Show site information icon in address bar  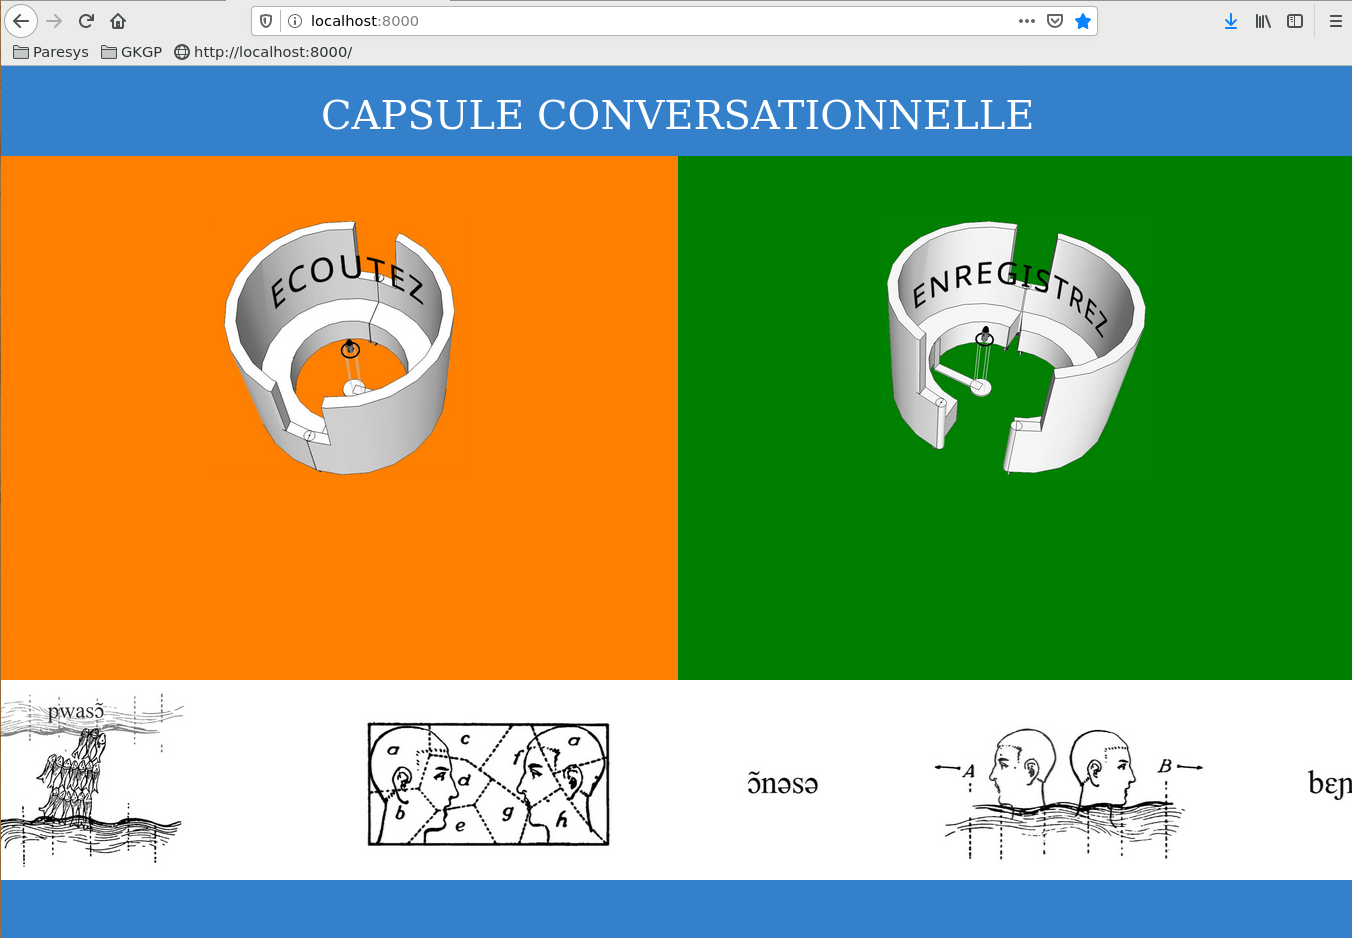(295, 21)
